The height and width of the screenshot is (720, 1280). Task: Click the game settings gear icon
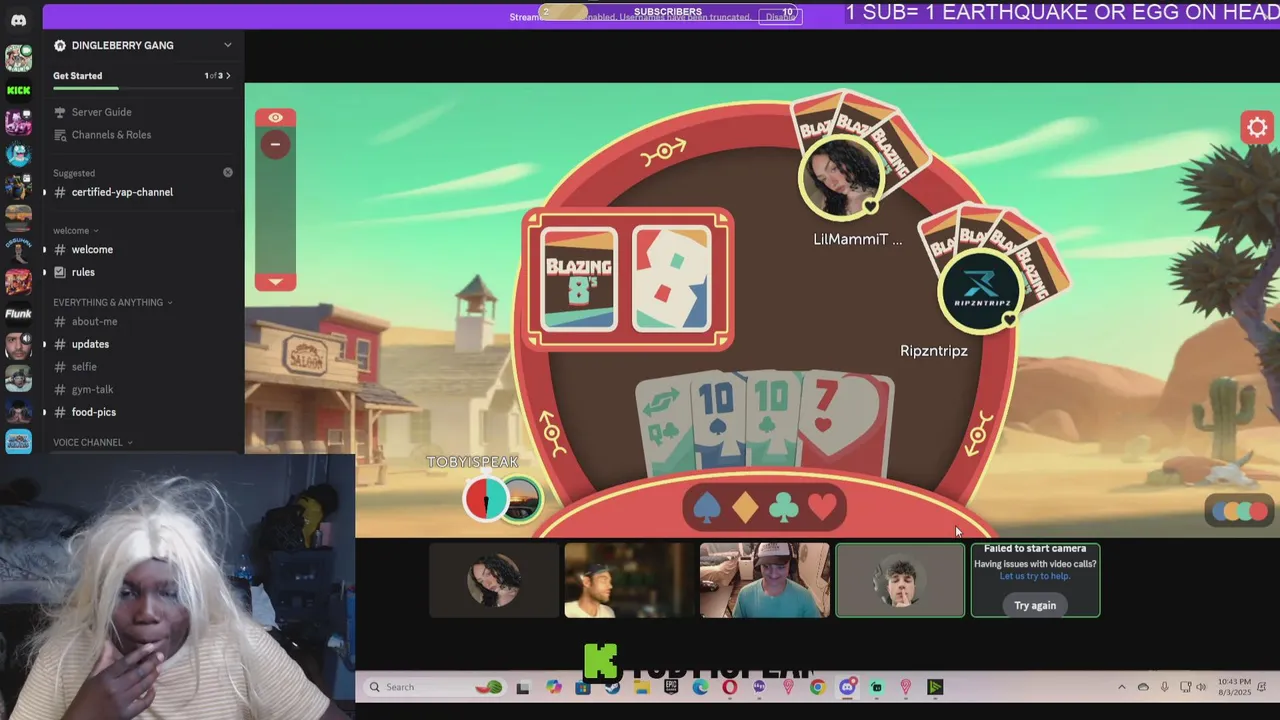[x=1257, y=127]
